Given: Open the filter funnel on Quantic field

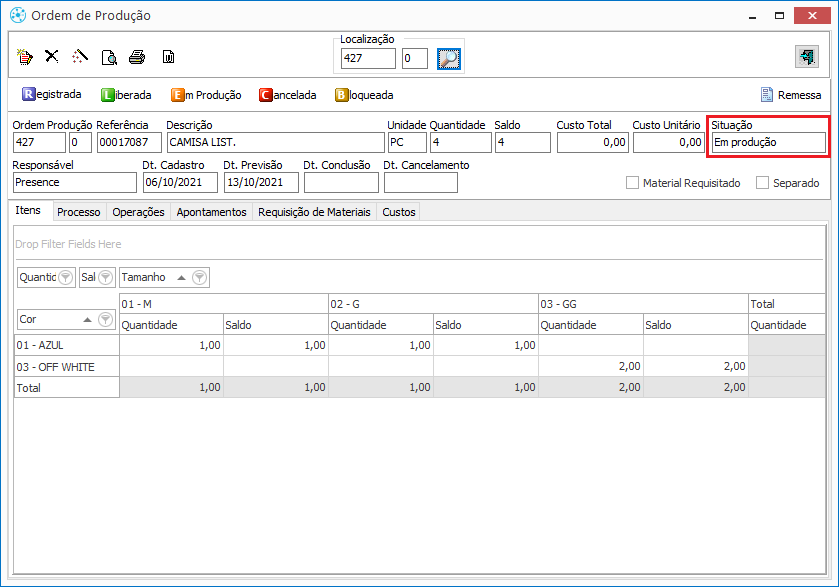Looking at the screenshot, I should coord(65,277).
